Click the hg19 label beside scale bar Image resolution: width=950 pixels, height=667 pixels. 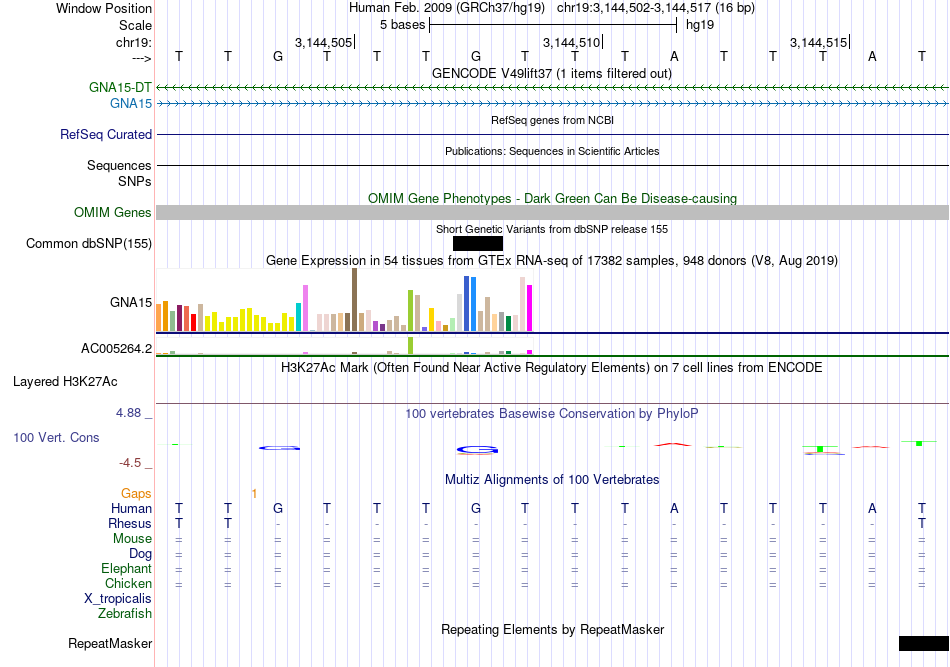click(x=700, y=25)
